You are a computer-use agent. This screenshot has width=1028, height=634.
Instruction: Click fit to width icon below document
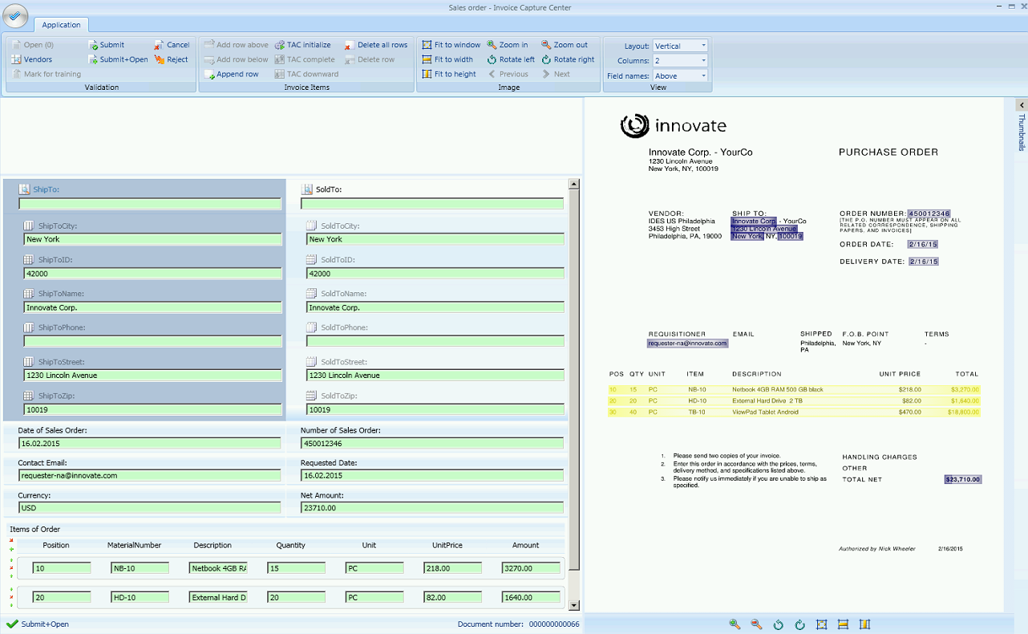coord(843,624)
